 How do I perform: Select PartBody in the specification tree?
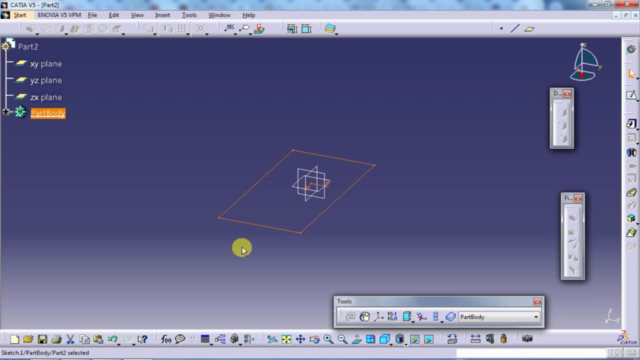(x=48, y=113)
